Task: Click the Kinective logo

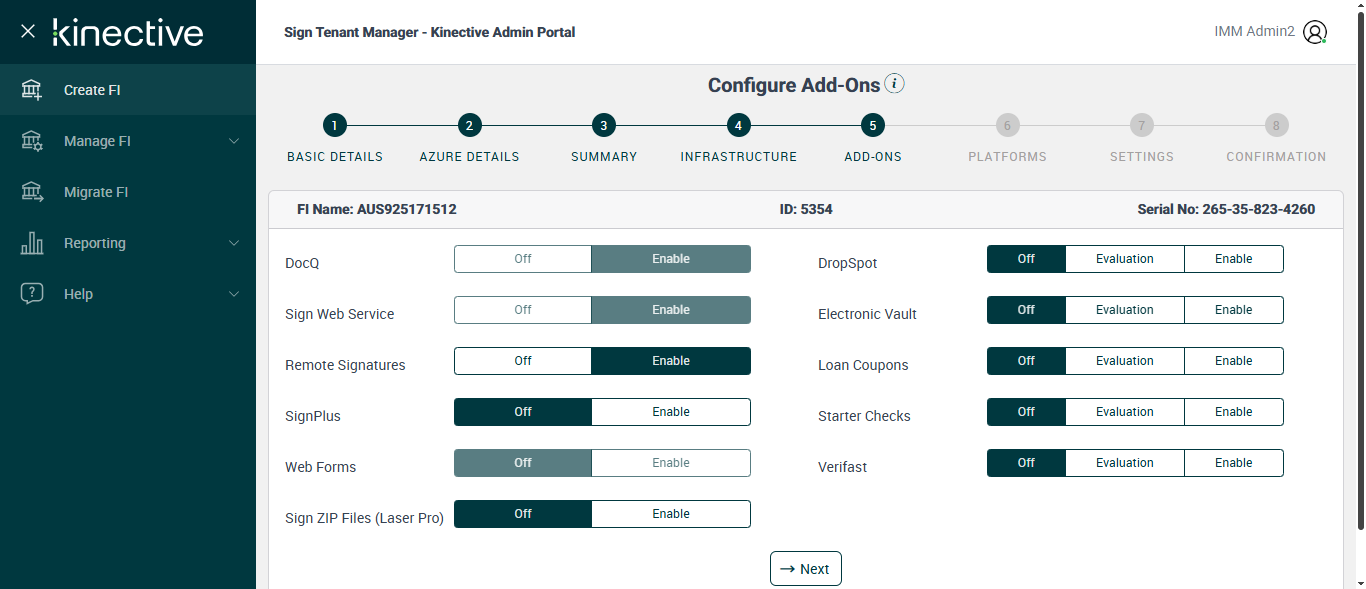Action: point(128,32)
